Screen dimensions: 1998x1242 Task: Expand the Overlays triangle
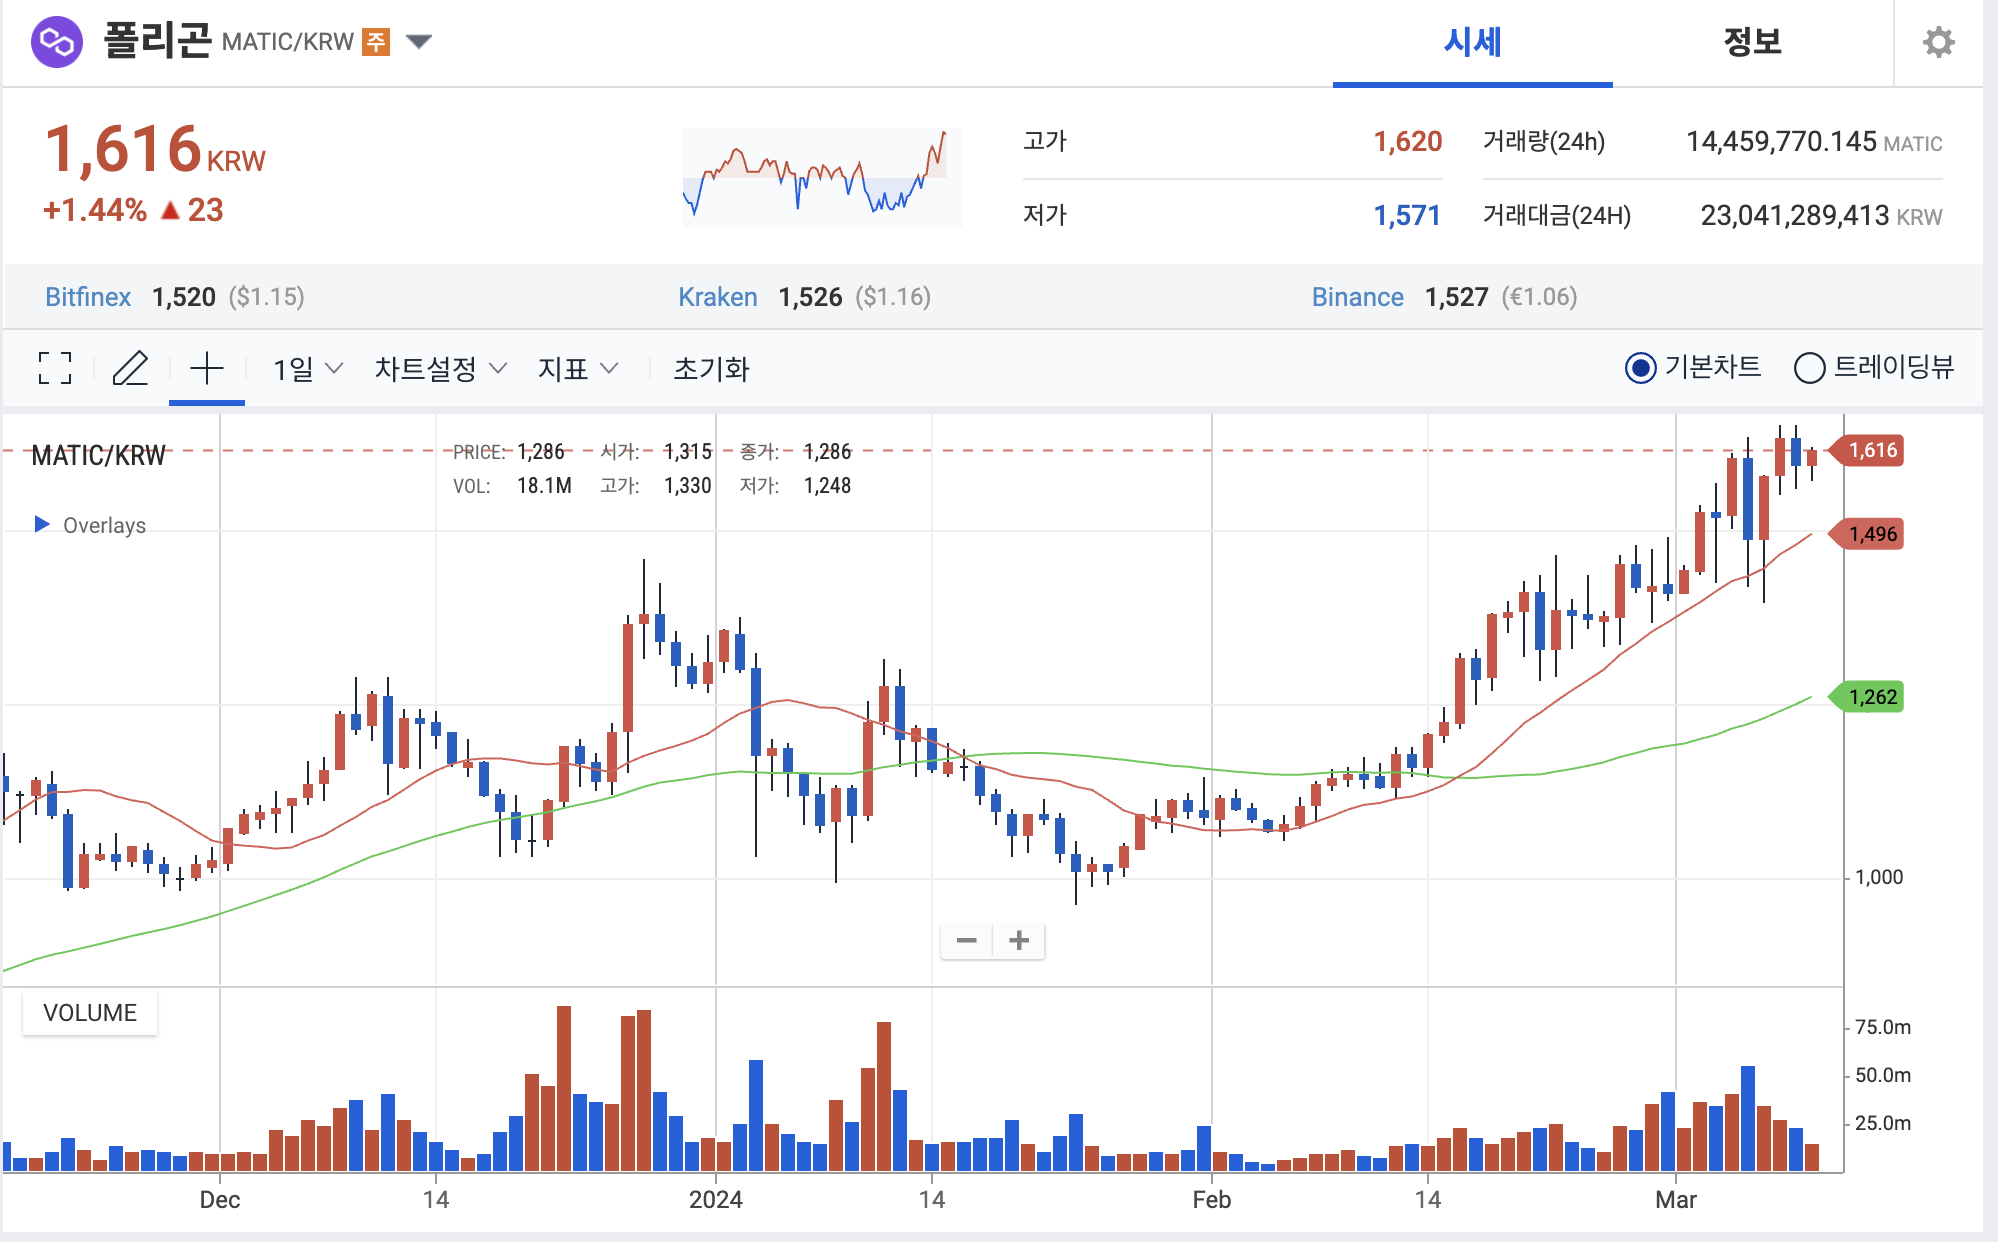(x=42, y=524)
